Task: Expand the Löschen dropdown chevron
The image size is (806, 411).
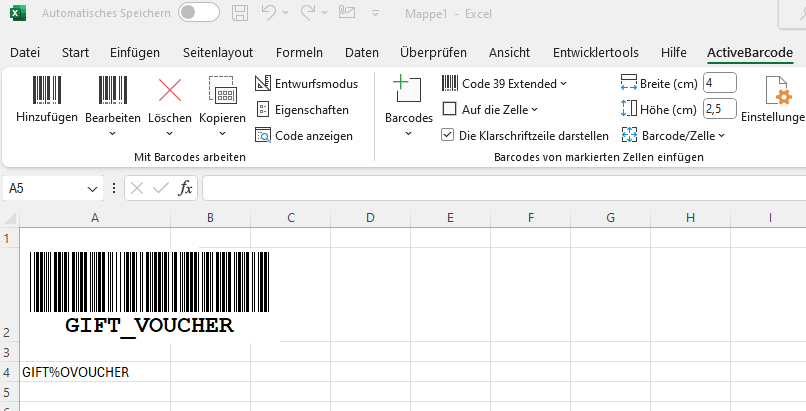Action: [170, 134]
